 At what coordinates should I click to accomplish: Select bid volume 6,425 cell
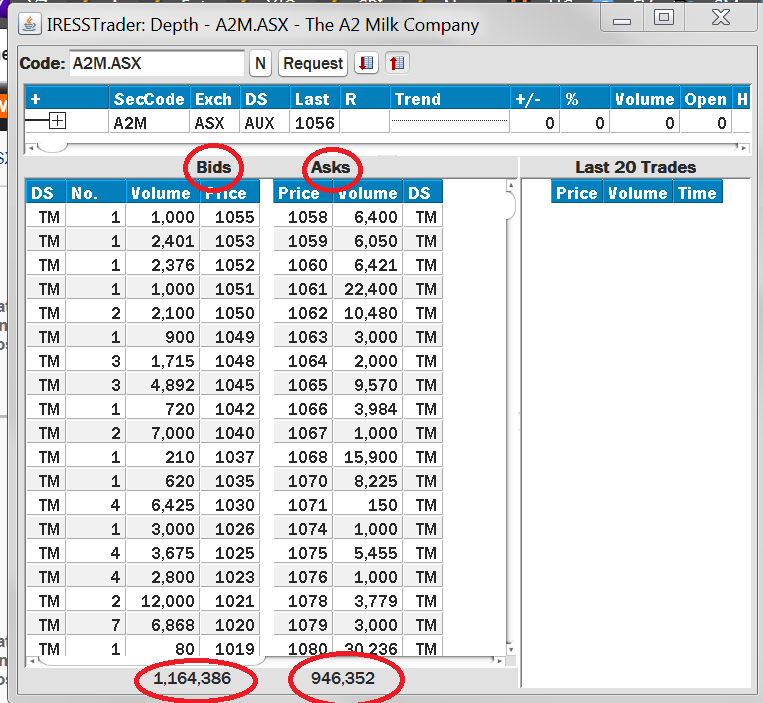163,505
